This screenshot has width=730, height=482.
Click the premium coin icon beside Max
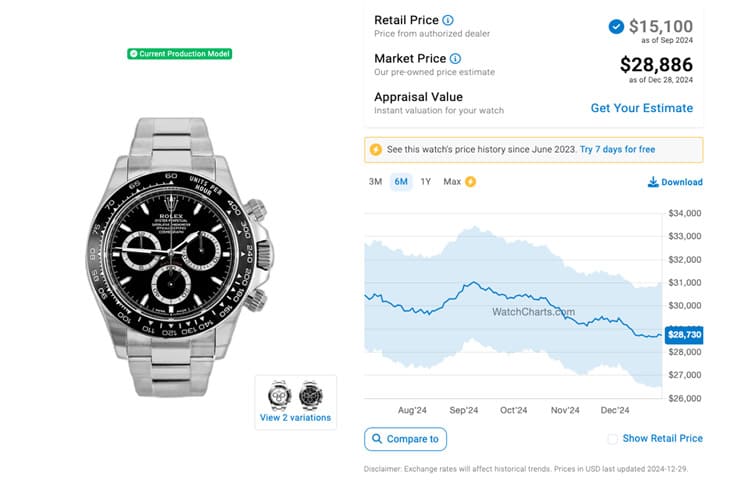471,182
